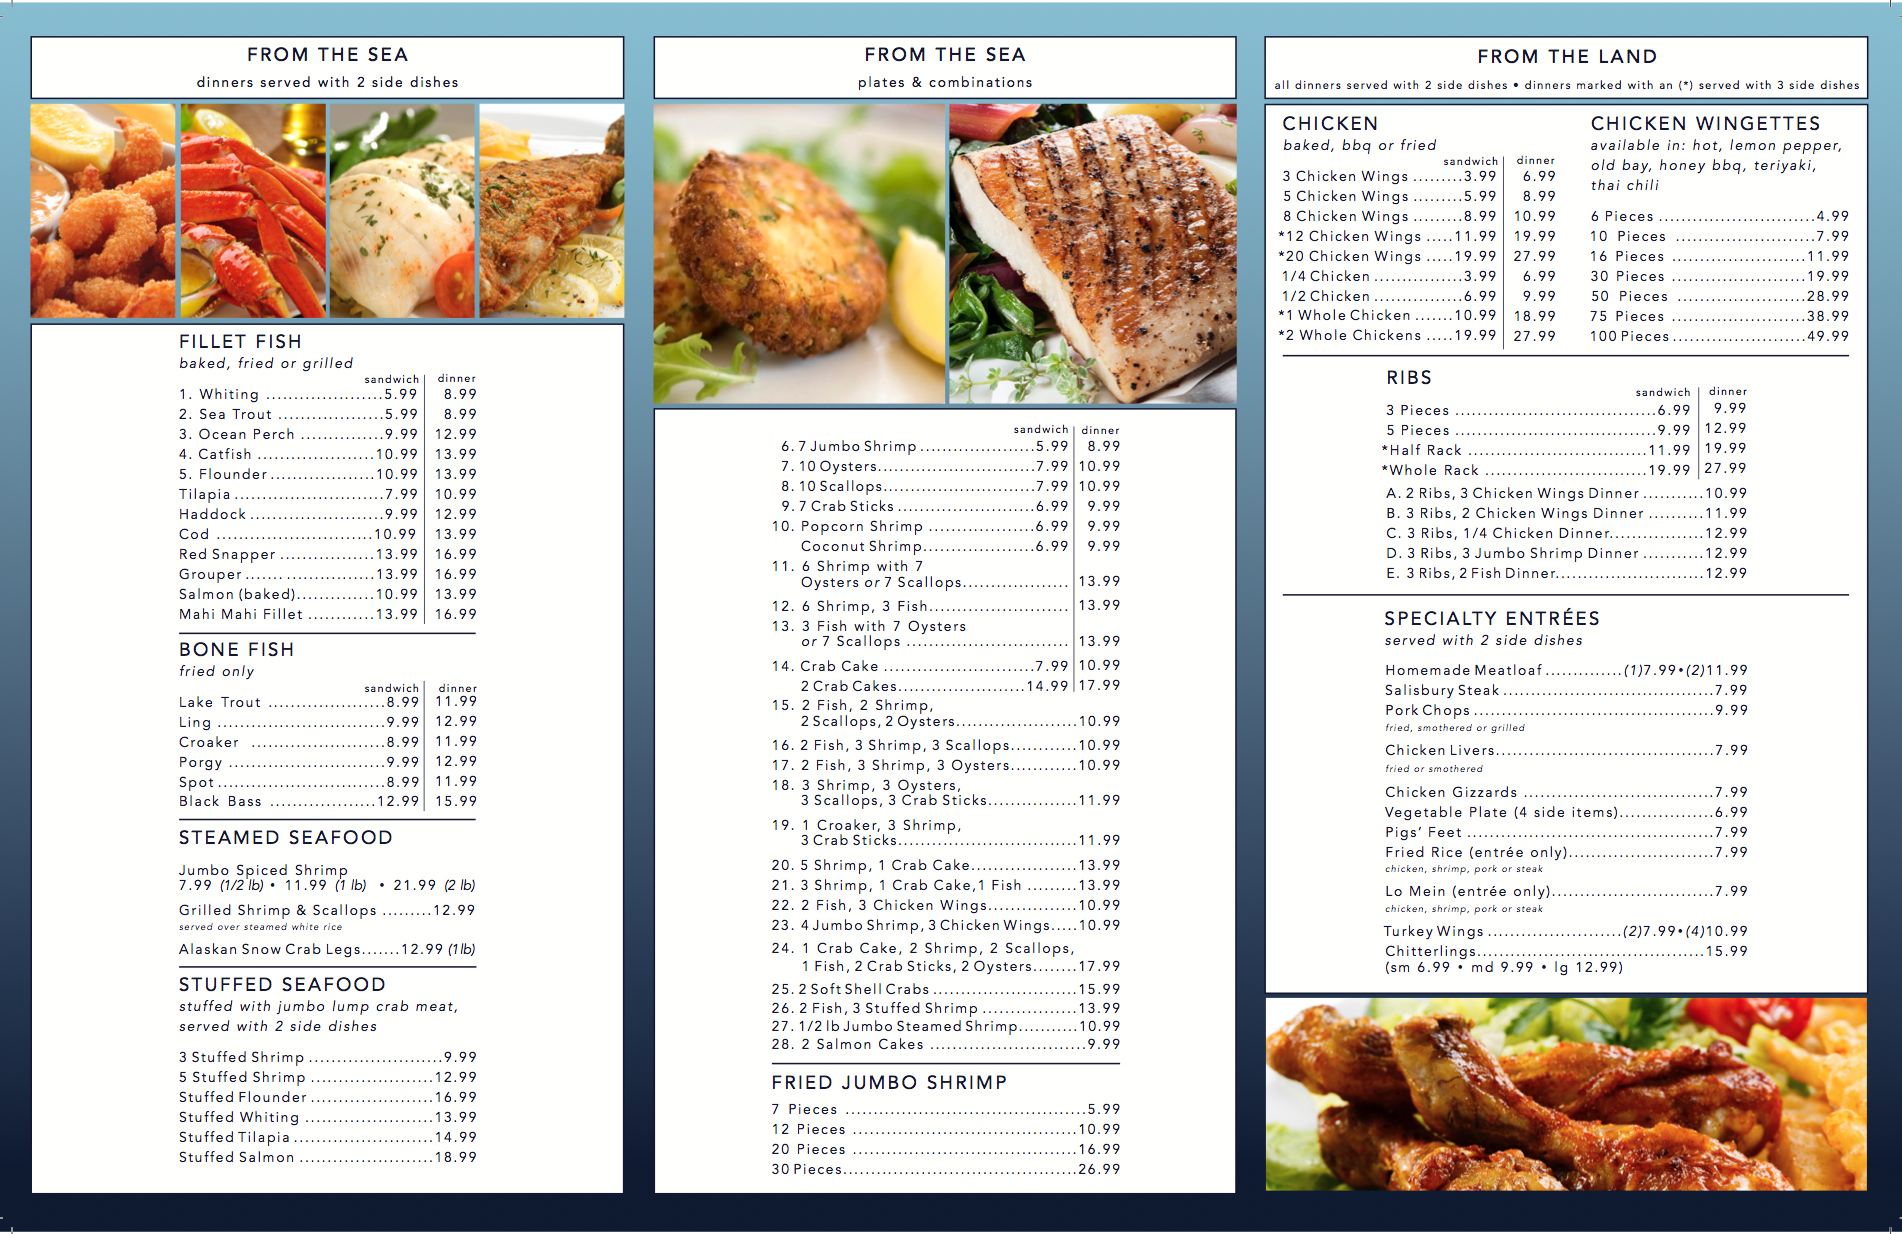Select the Fried Jumbo Shrimp heading

888,1083
